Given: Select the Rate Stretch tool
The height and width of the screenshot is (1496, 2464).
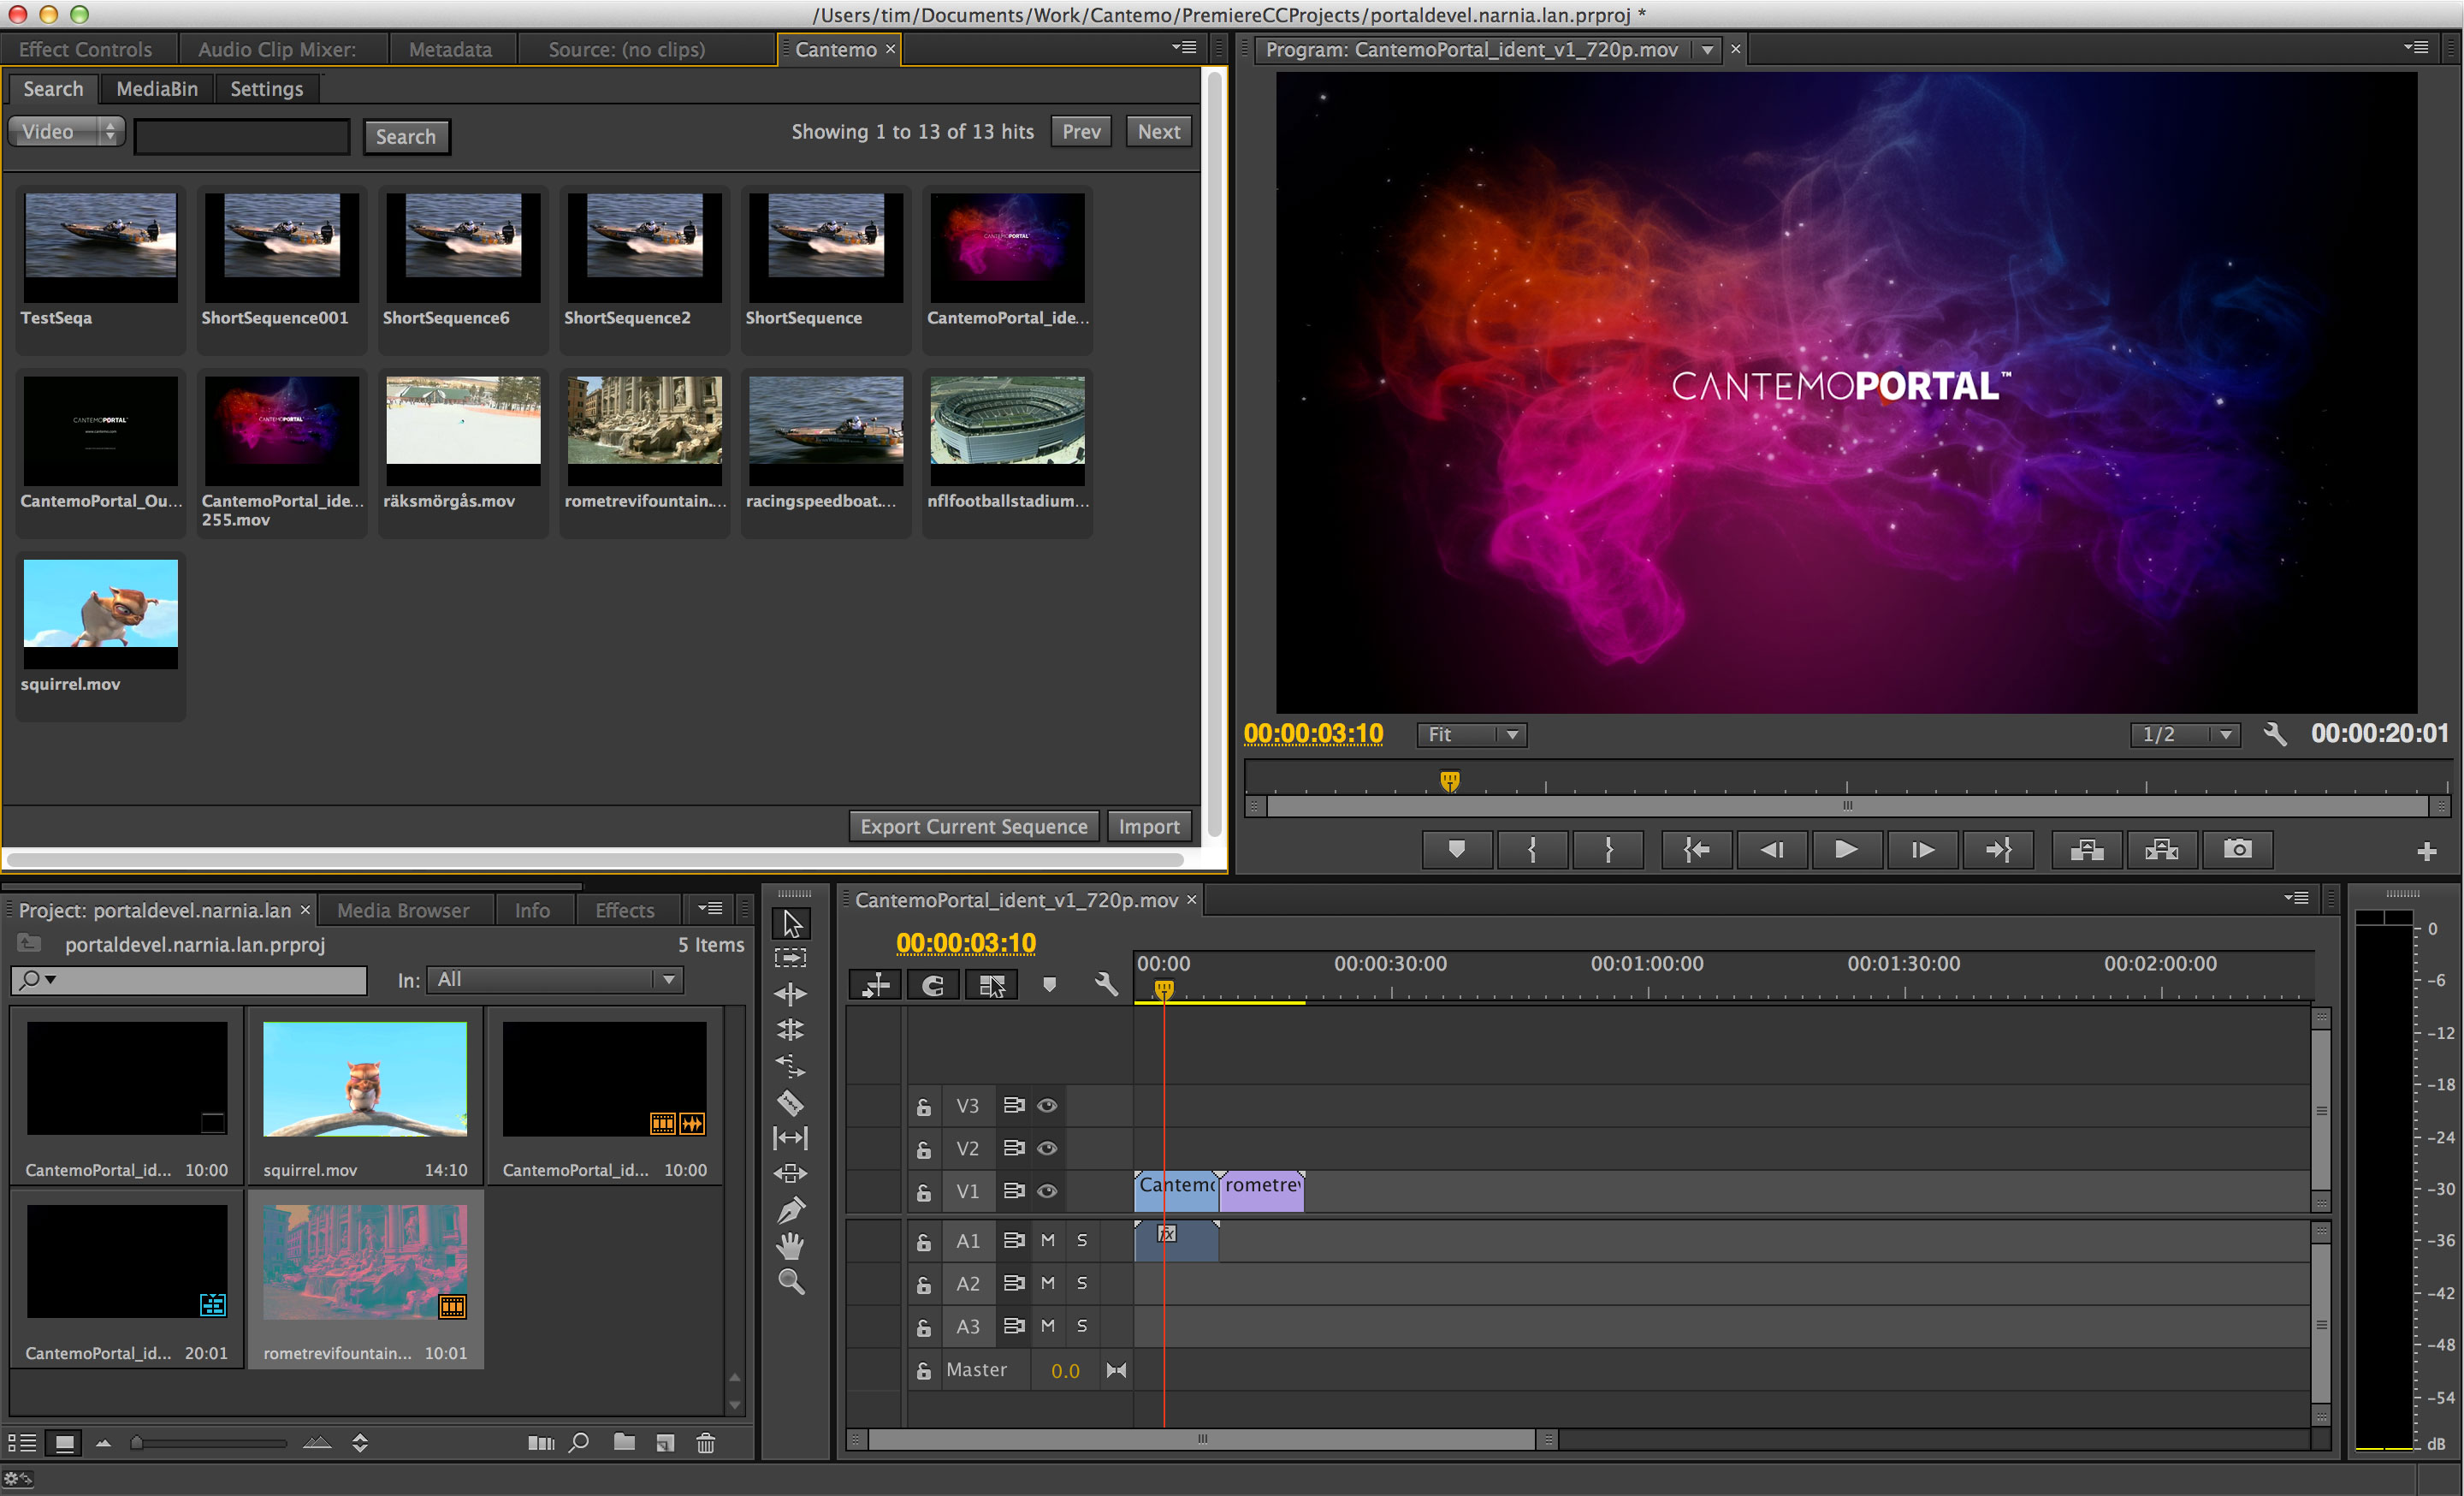Looking at the screenshot, I should pos(790,1066).
